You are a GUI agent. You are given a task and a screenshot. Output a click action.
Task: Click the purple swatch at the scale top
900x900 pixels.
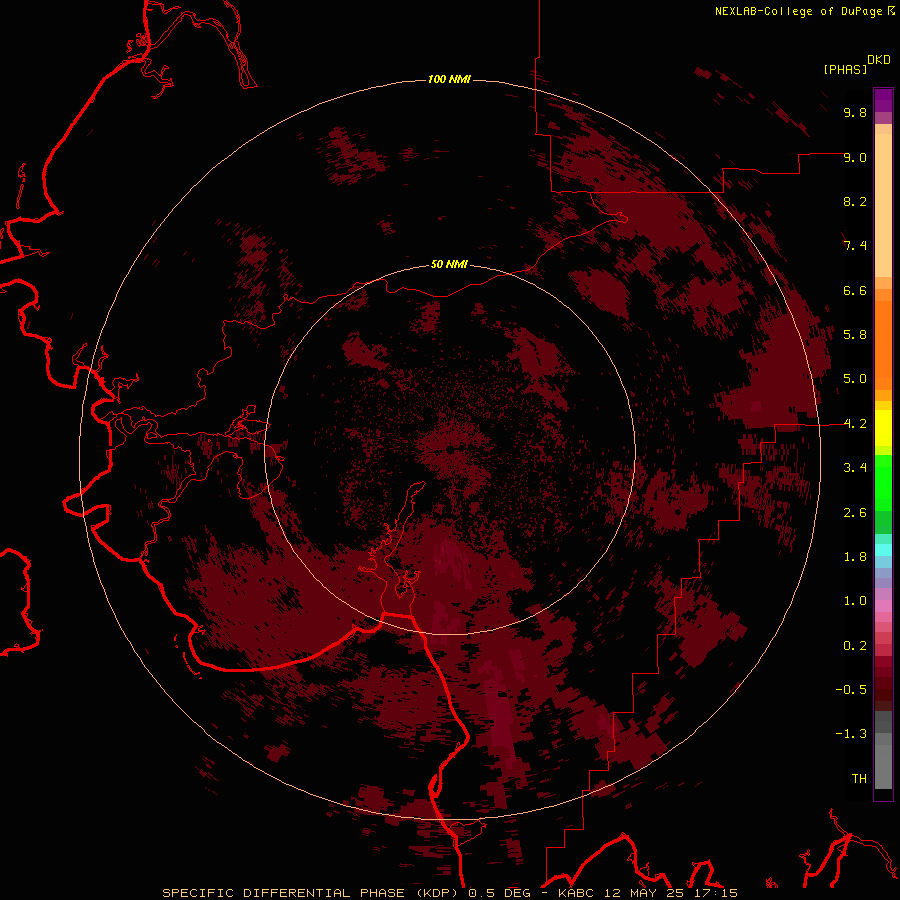(883, 100)
